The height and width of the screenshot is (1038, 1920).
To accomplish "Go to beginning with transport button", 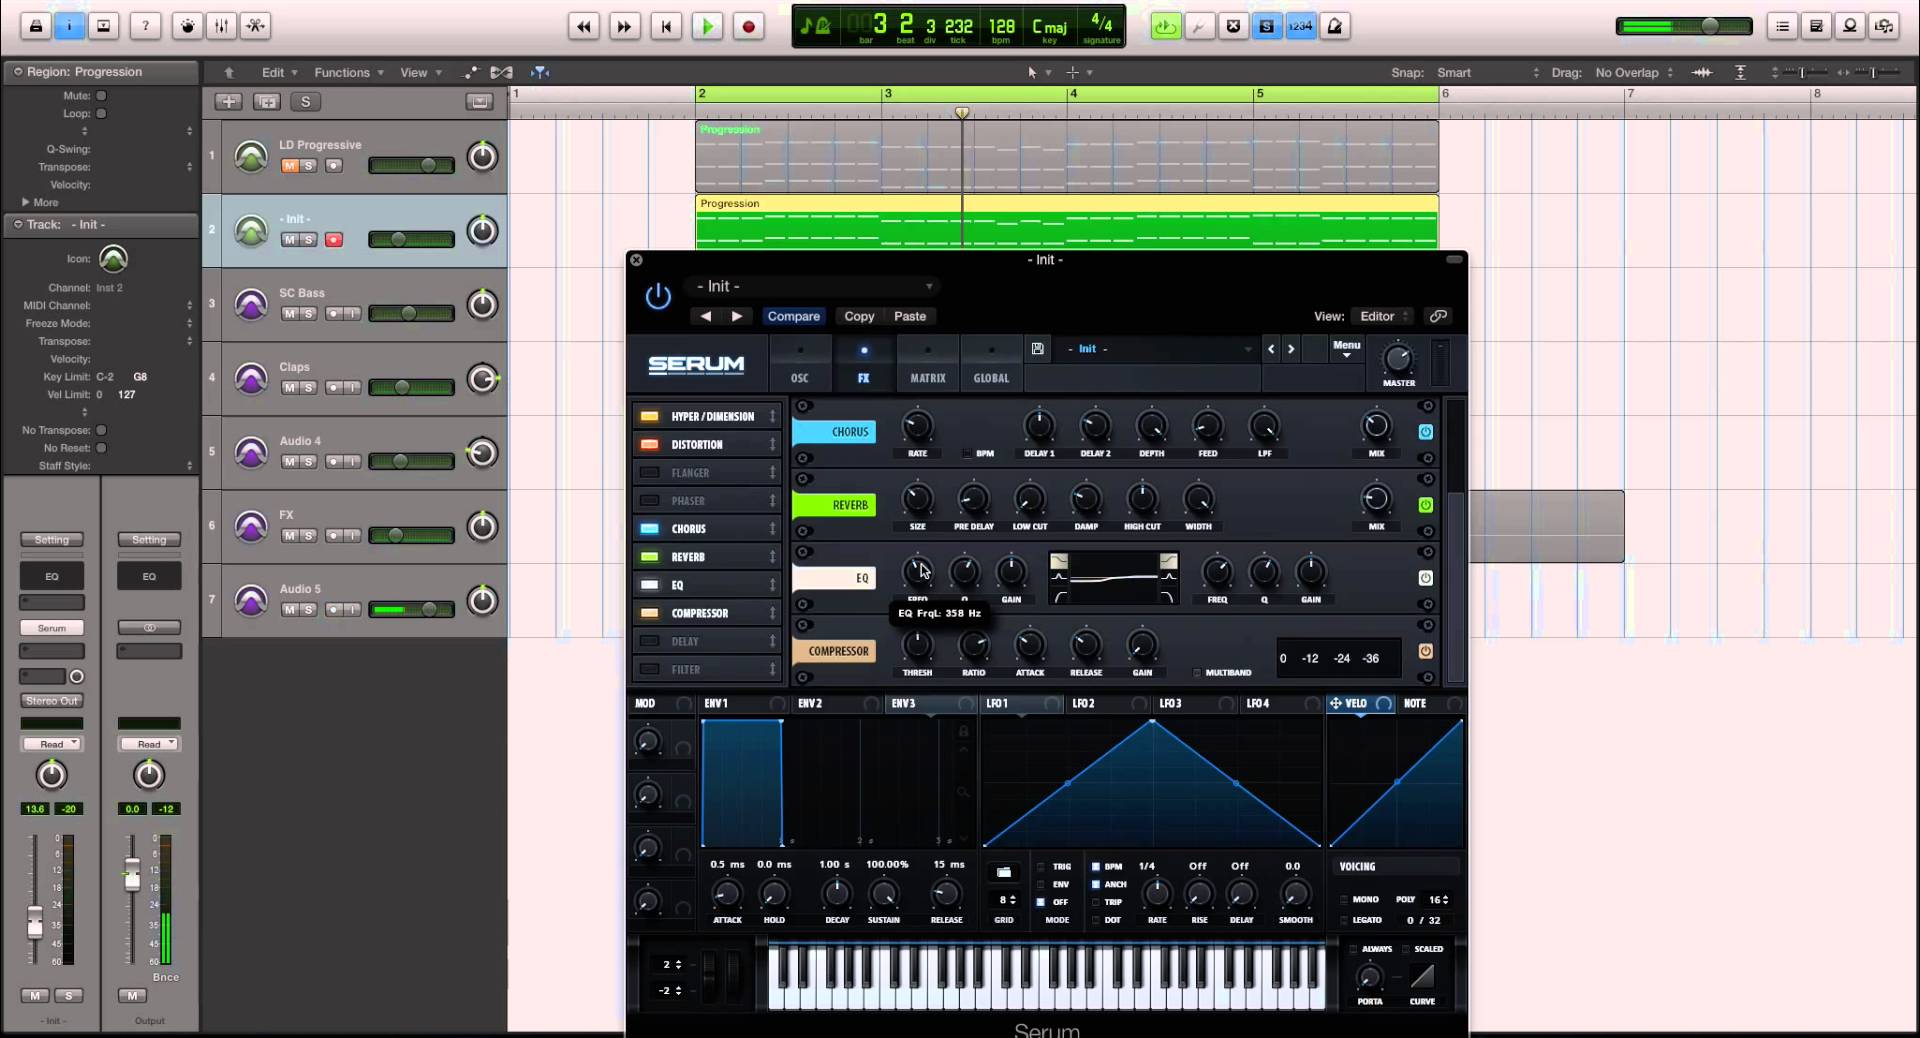I will 666,27.
